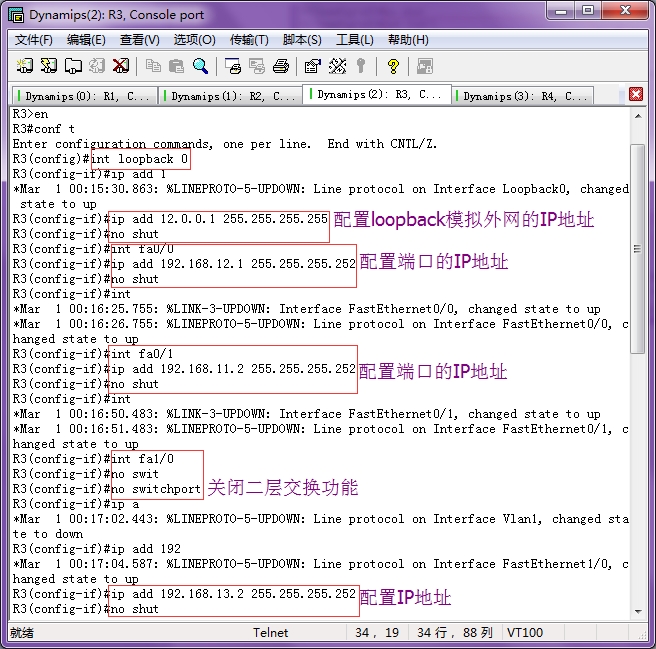Open the 传输(T) menu
The image size is (656, 649).
pyautogui.click(x=249, y=40)
